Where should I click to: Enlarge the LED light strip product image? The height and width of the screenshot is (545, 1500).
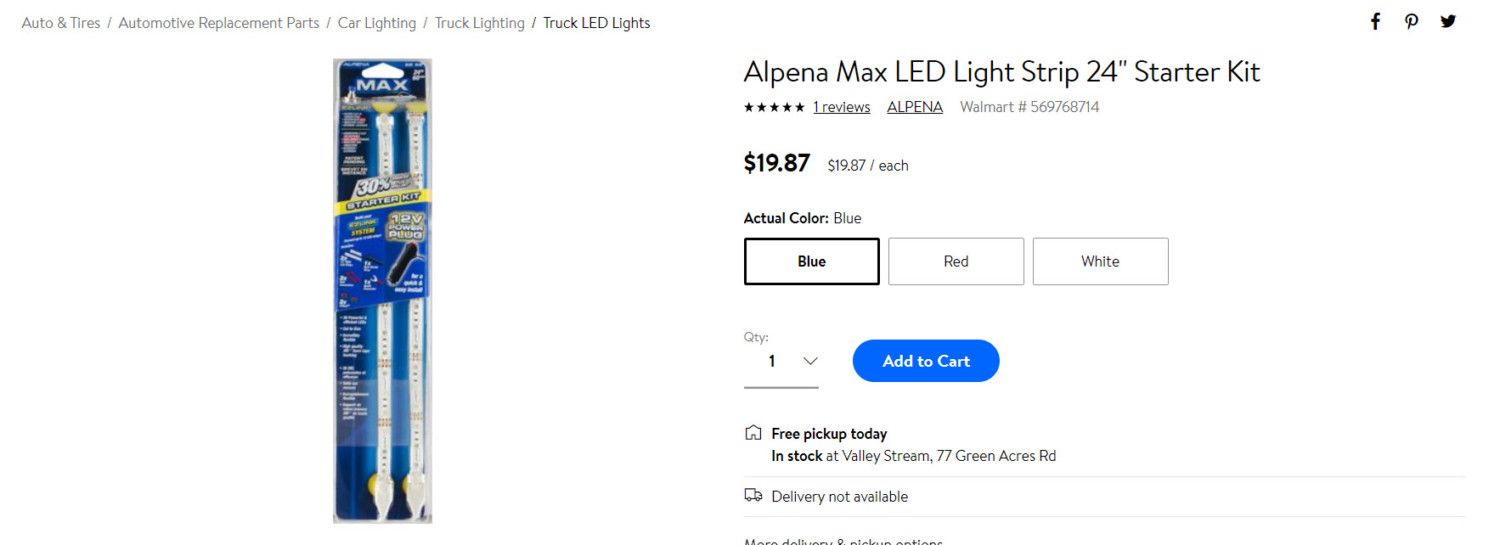point(382,290)
